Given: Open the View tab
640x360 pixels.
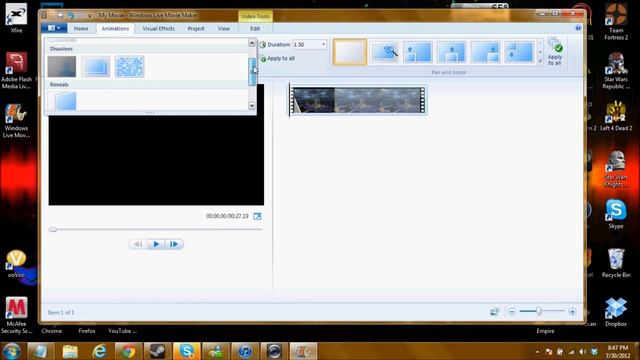Looking at the screenshot, I should point(224,29).
